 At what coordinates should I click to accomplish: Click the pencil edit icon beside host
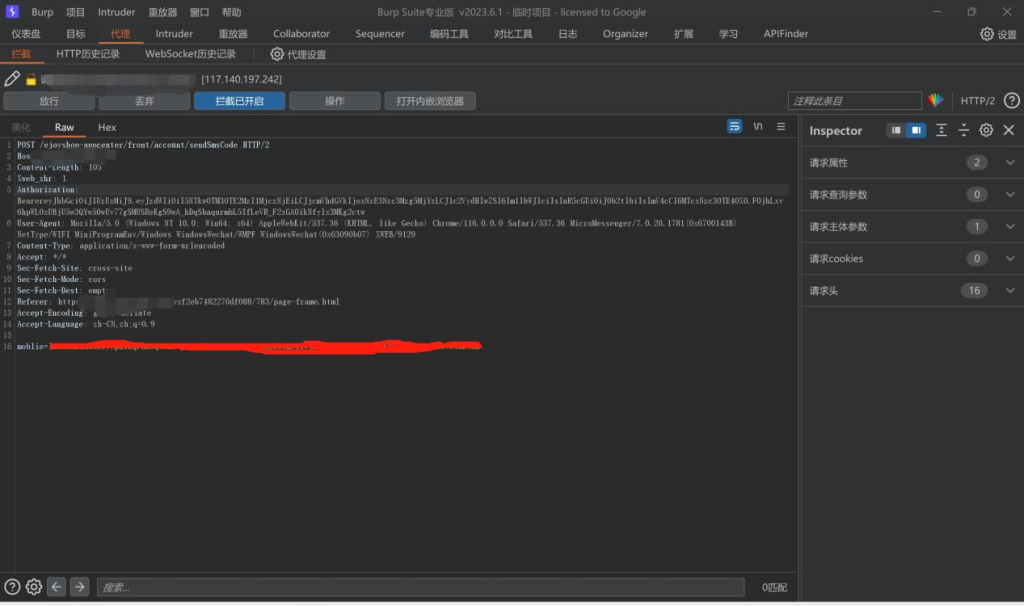(12, 79)
